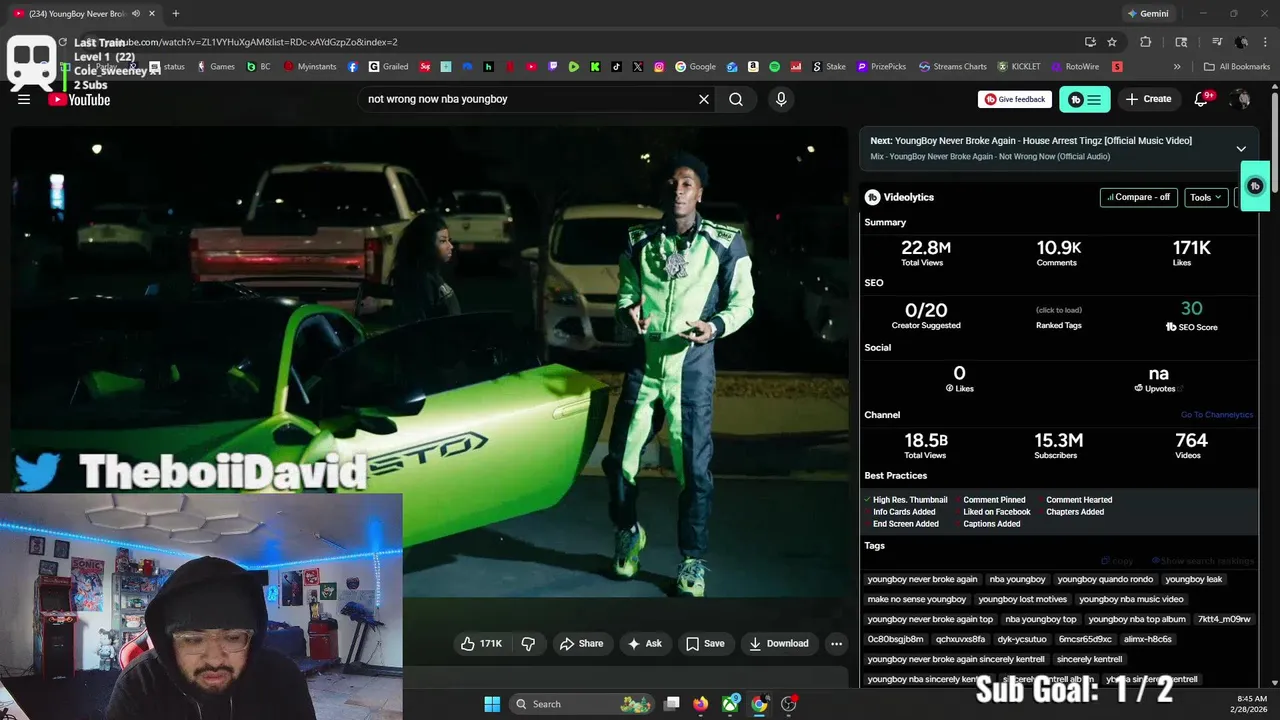Go to the YouTube home logo
This screenshot has height=720, width=1280.
(x=79, y=99)
